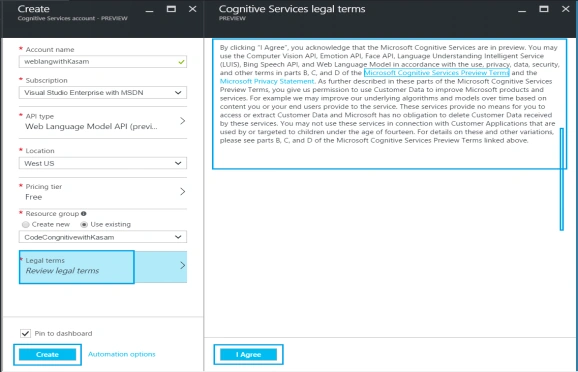The height and width of the screenshot is (372, 578).
Task: Expand the Pricing tier chevron
Action: click(x=182, y=191)
